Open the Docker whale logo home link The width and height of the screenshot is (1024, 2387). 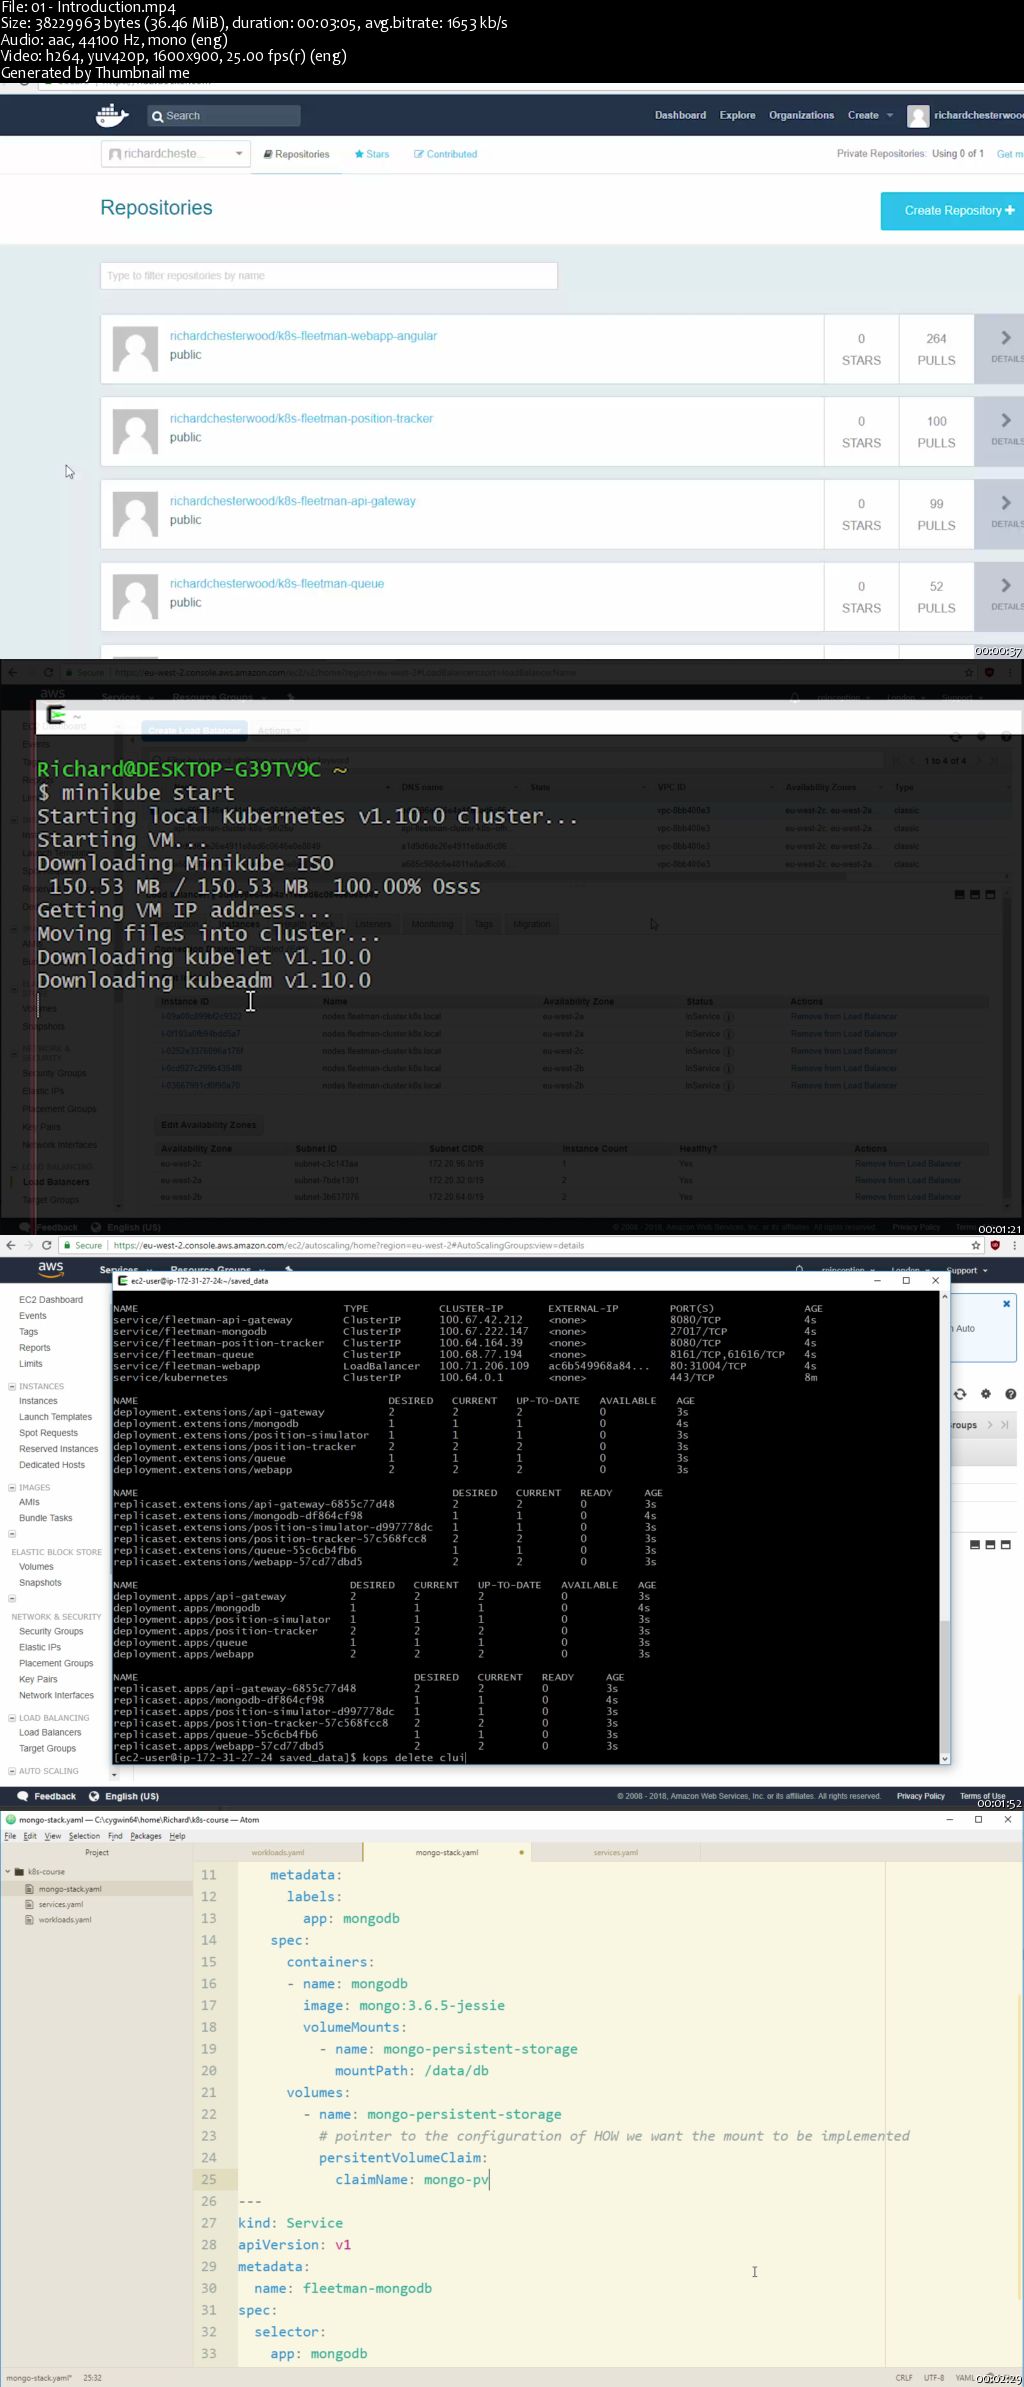(112, 115)
